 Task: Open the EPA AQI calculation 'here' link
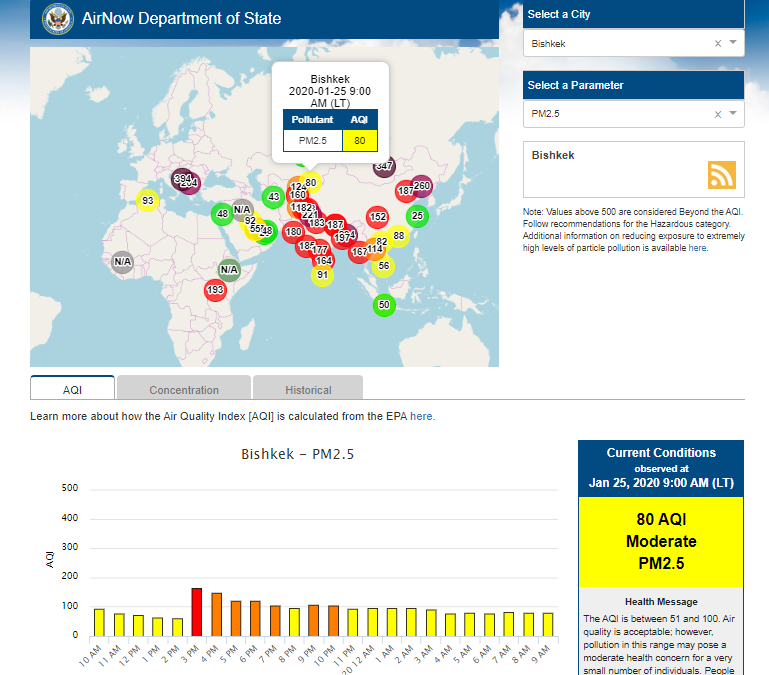(422, 416)
